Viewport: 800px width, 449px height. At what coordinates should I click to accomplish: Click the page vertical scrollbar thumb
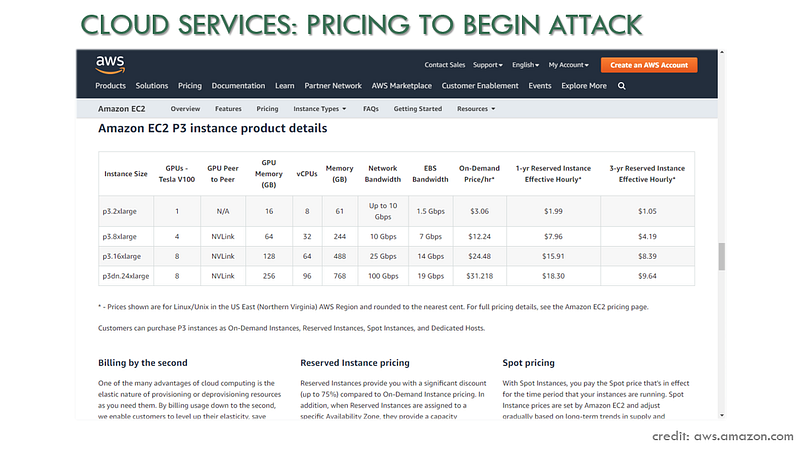coord(721,256)
